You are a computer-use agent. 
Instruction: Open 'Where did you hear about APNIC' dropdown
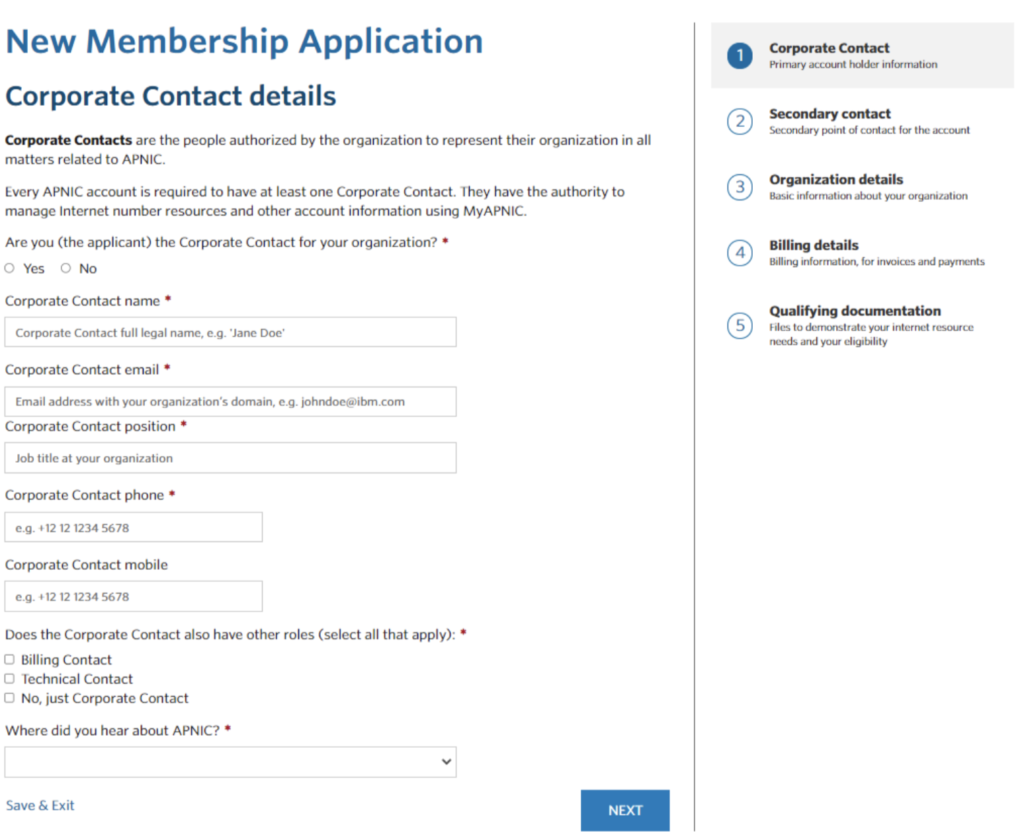click(x=230, y=762)
